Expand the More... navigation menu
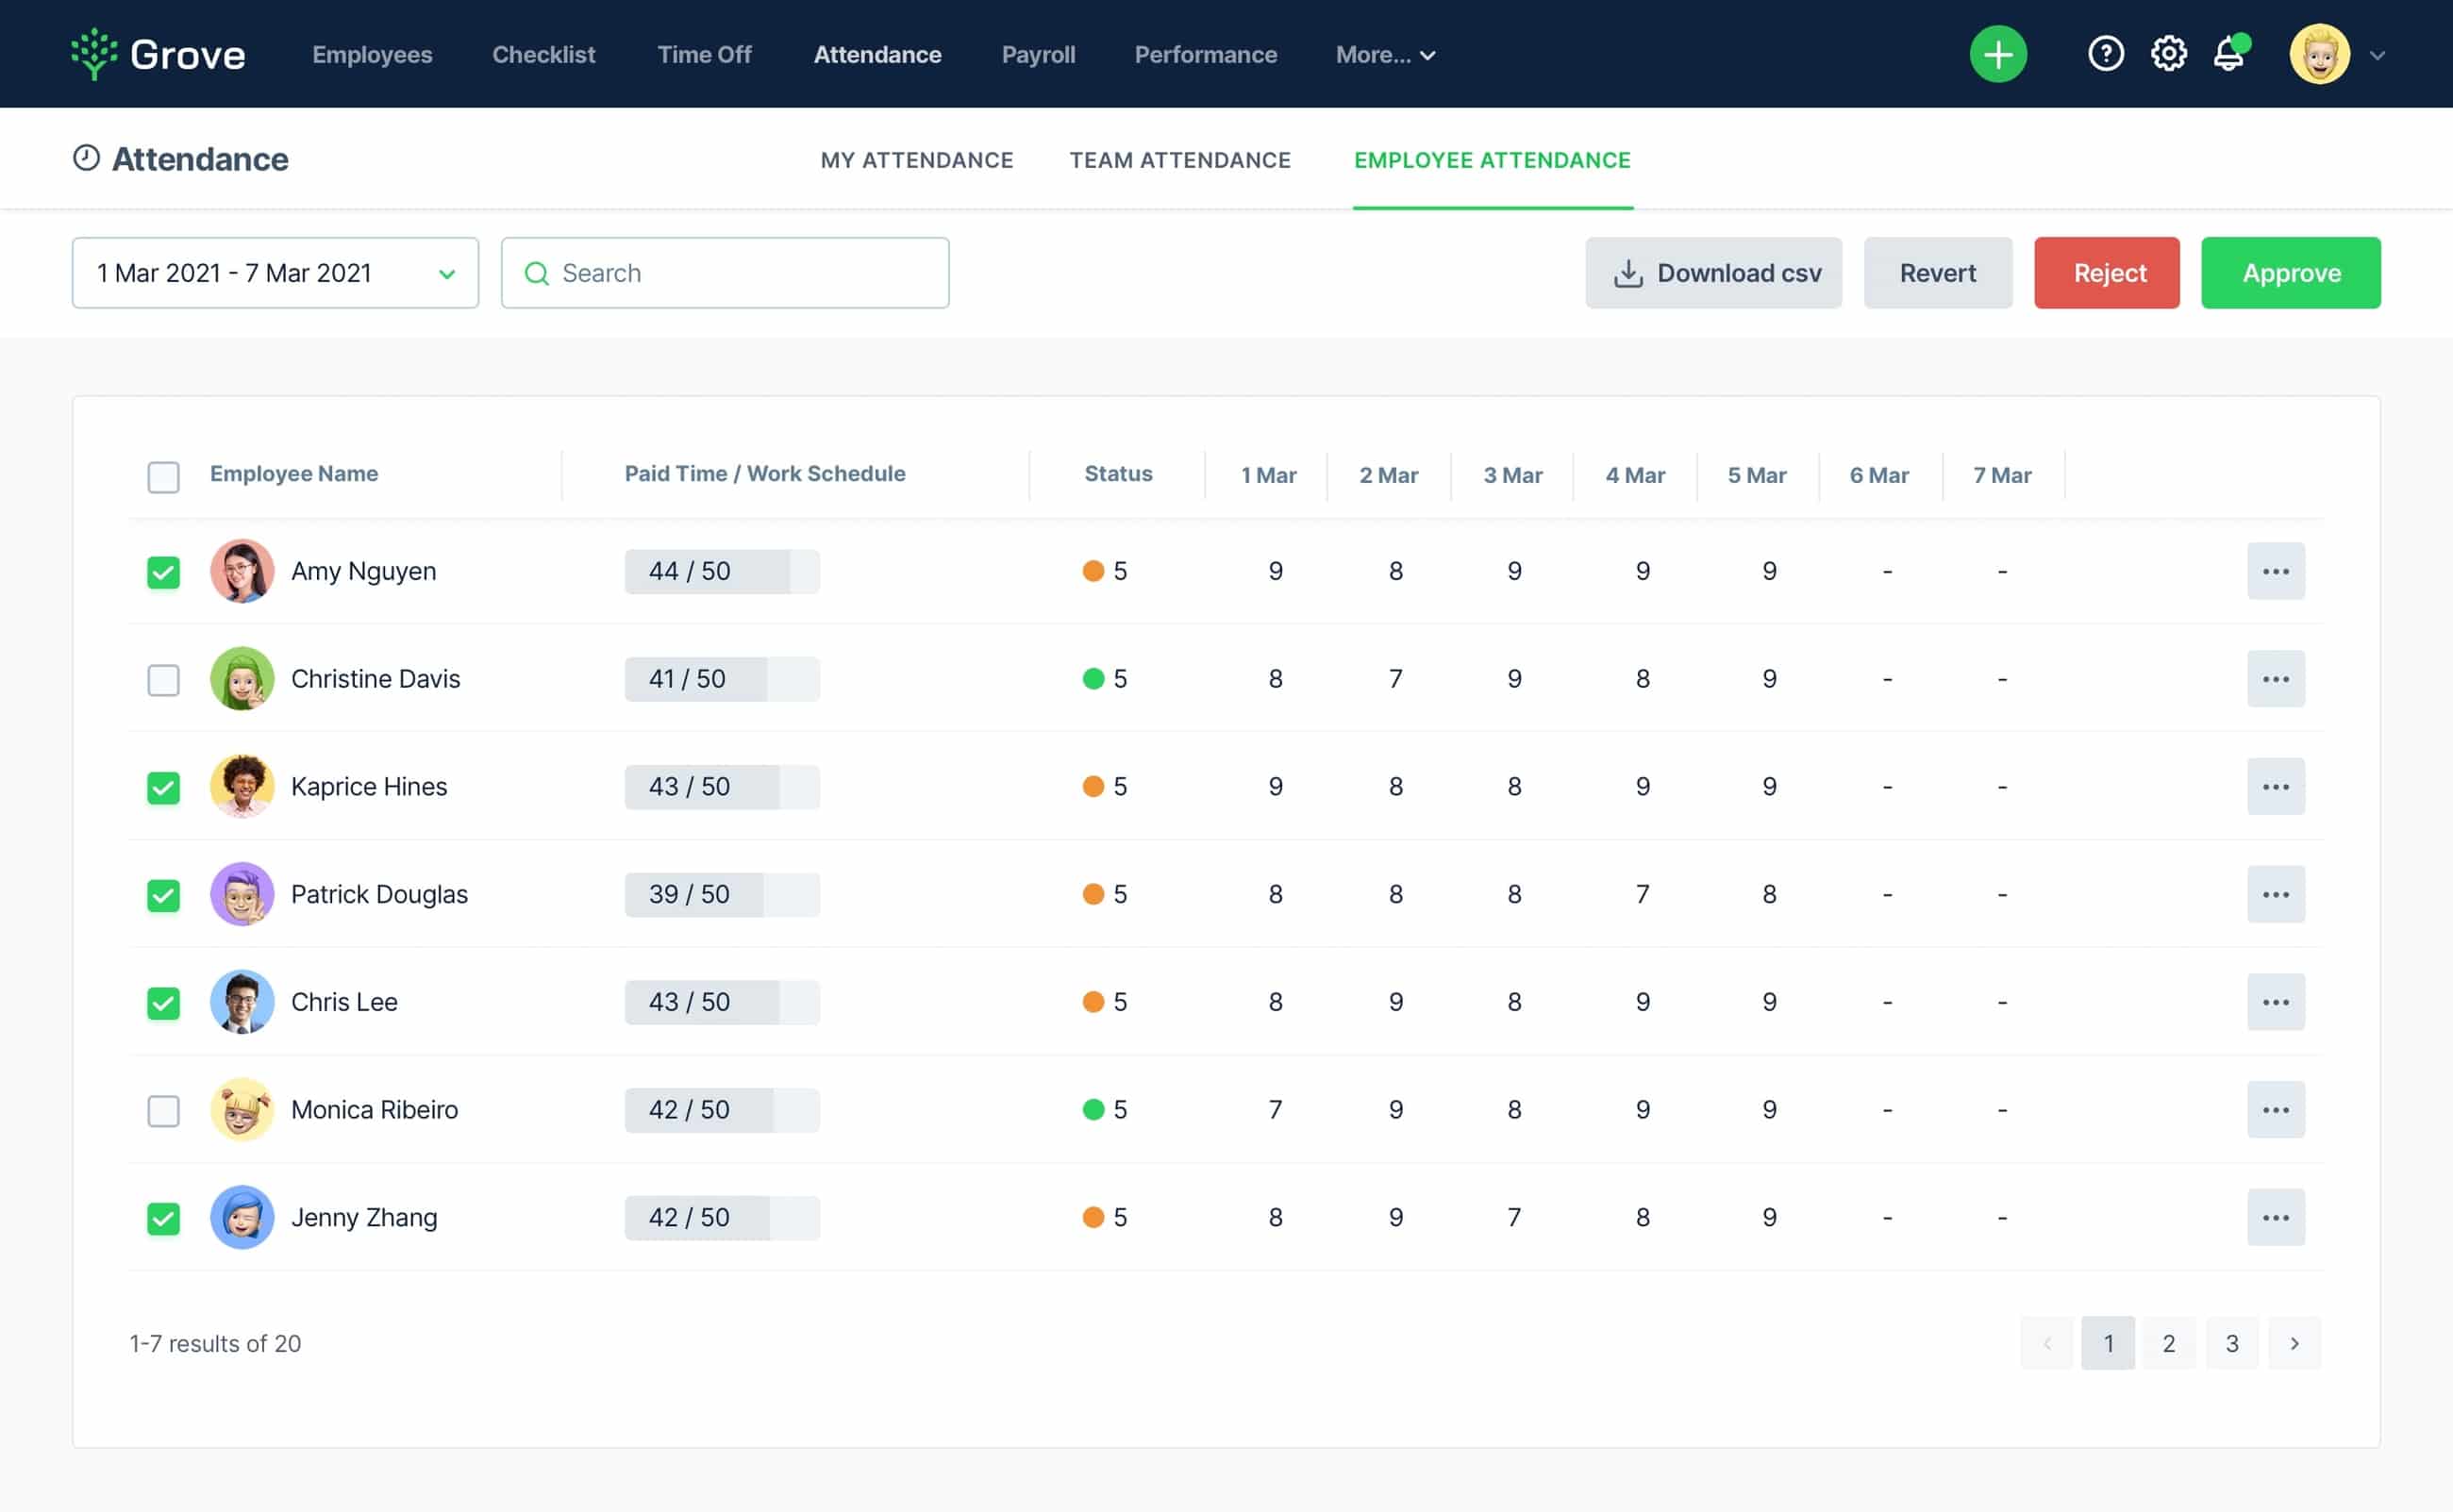Image resolution: width=2453 pixels, height=1512 pixels. click(1384, 55)
